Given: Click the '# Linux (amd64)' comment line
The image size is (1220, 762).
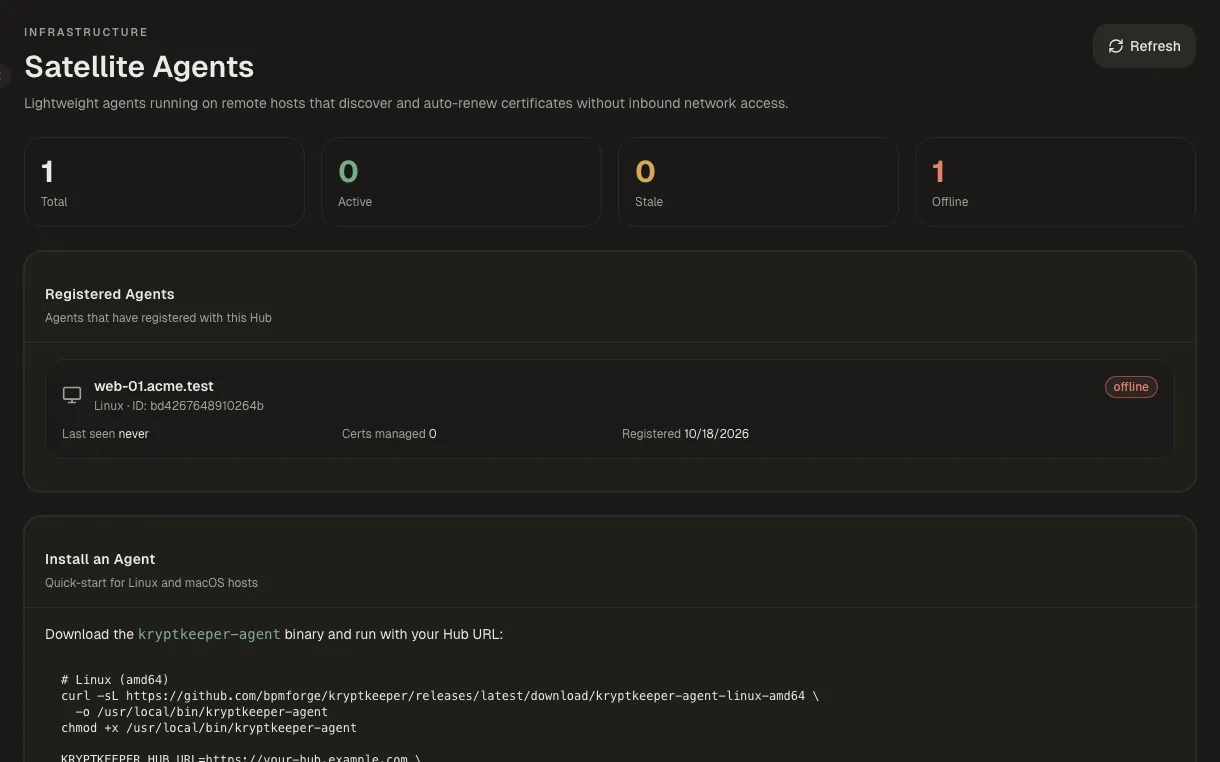Looking at the screenshot, I should coord(115,680).
